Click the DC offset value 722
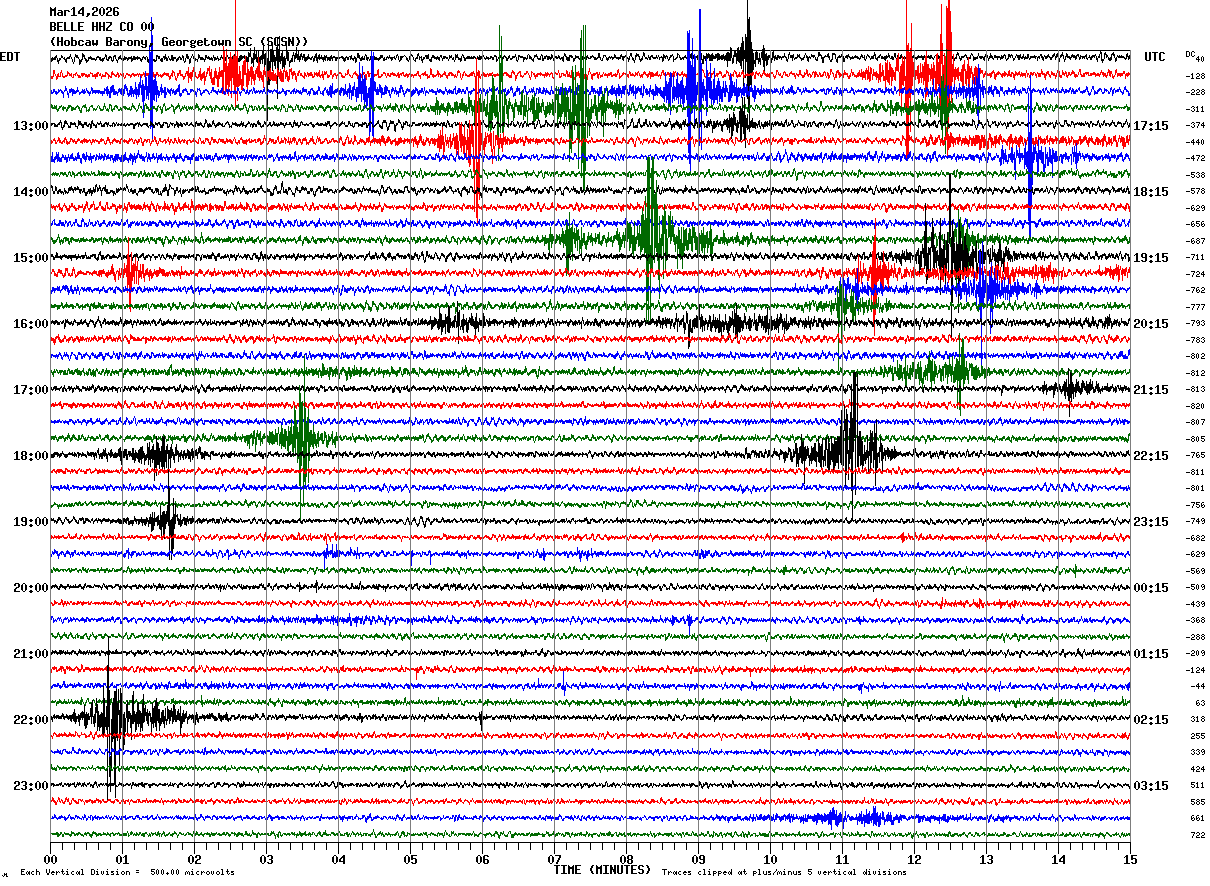Viewport: 1210px width, 886px height. tap(1197, 835)
